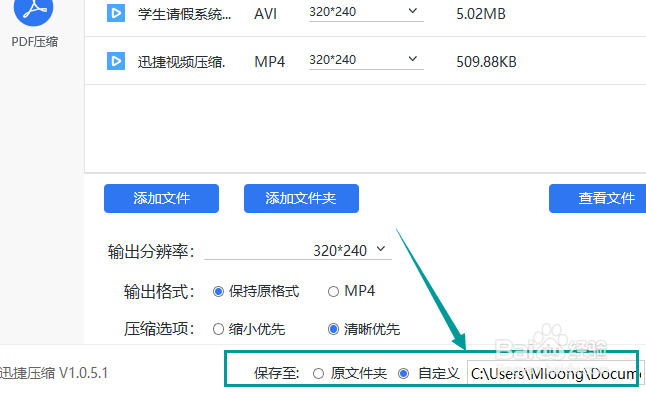
Task: Select the 学生请假系统... file name
Action: [185, 14]
